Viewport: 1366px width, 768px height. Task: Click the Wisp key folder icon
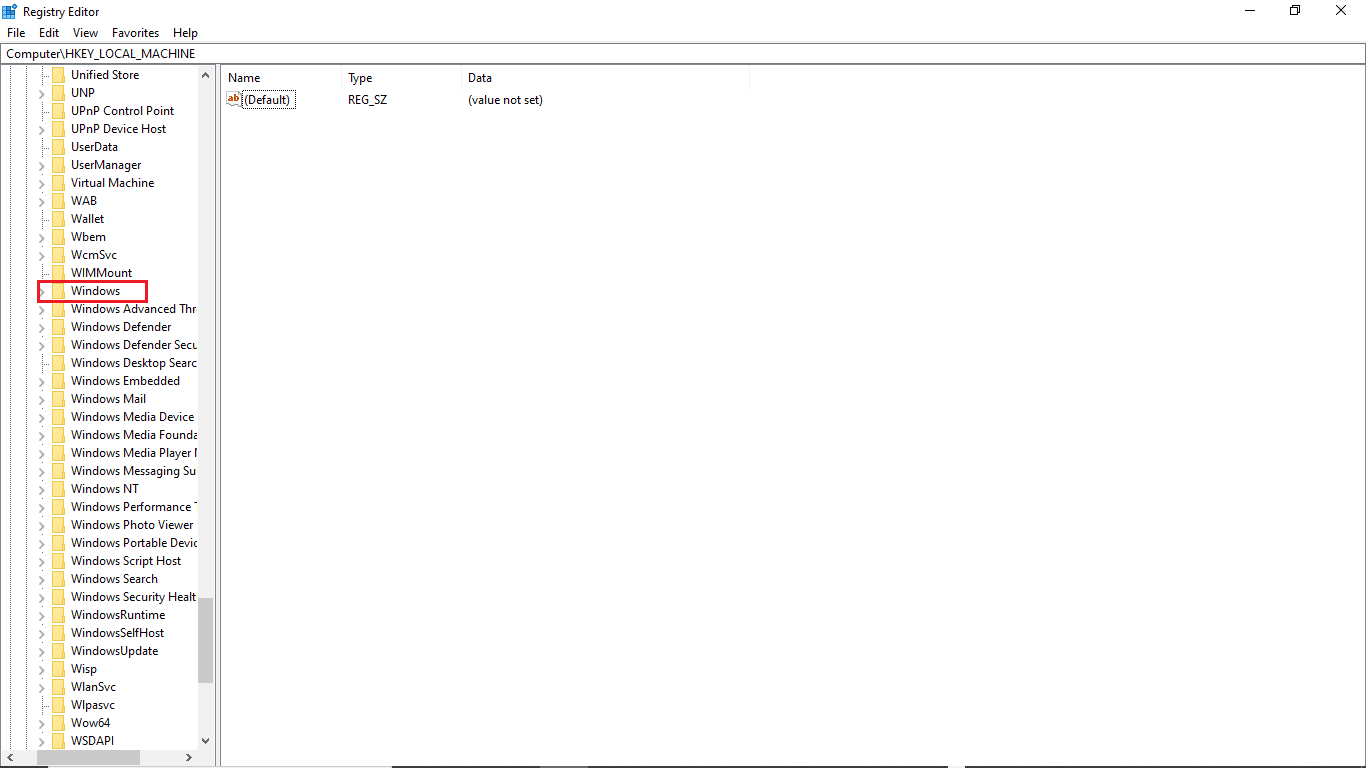click(58, 669)
